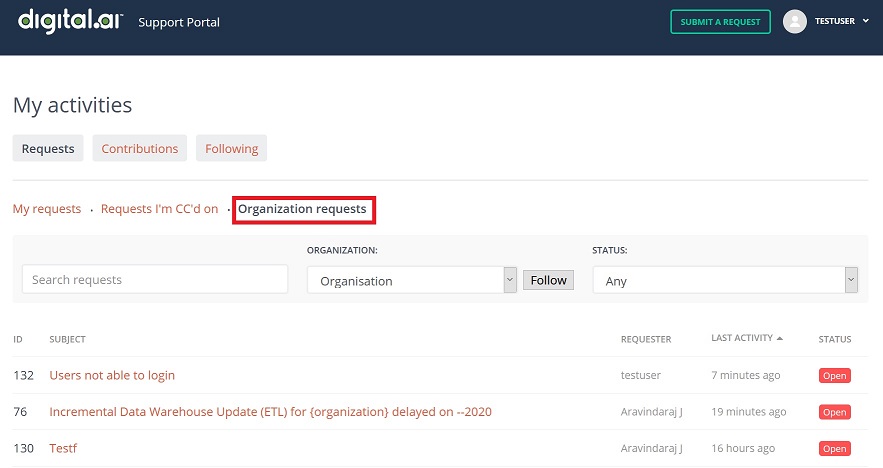The width and height of the screenshot is (883, 468).
Task: Expand the Organization dropdown
Action: [411, 281]
